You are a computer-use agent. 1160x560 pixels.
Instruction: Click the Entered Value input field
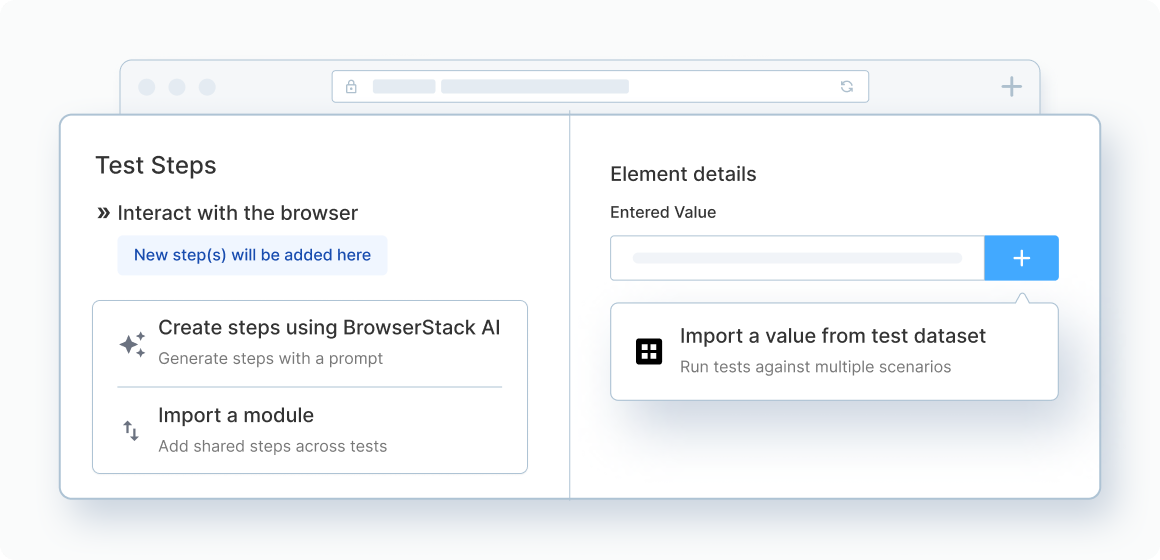click(798, 258)
